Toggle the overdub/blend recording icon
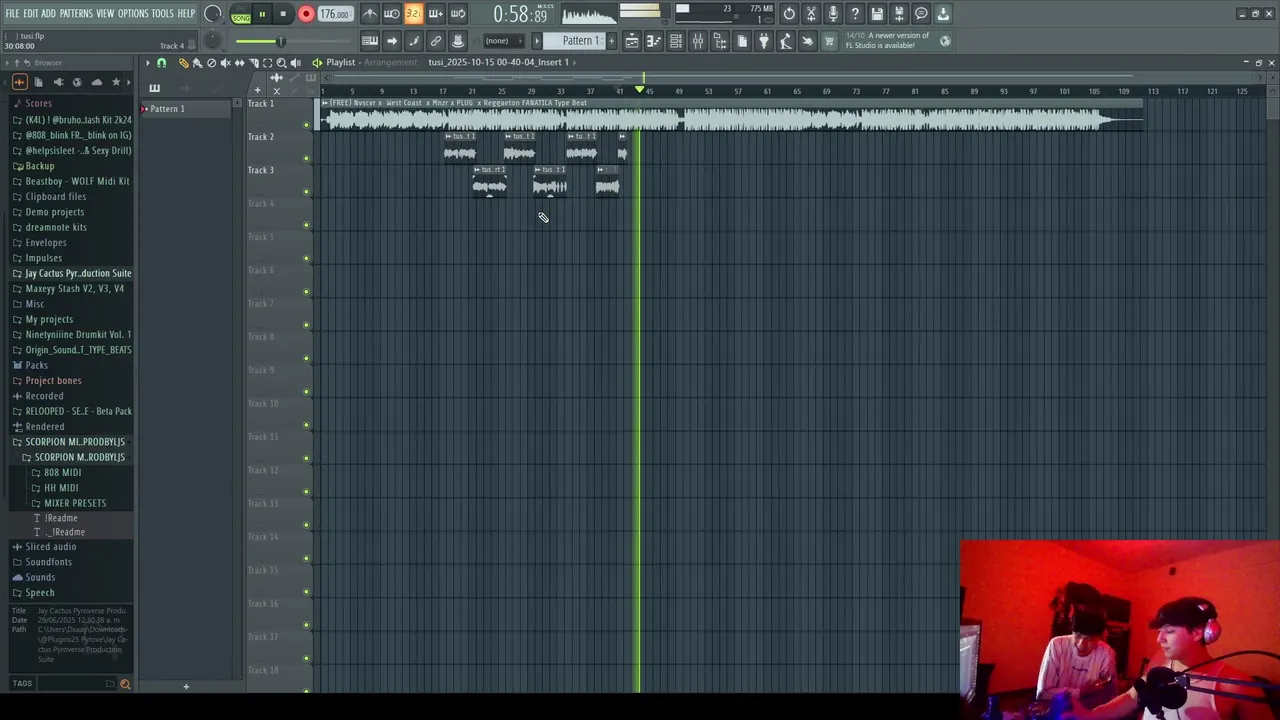This screenshot has height=720, width=1280. pyautogui.click(x=436, y=14)
